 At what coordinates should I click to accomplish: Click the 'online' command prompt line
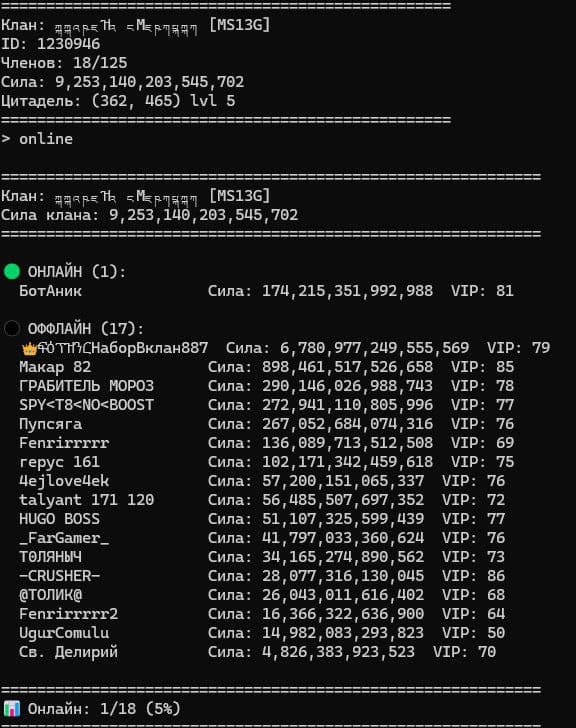point(37,139)
